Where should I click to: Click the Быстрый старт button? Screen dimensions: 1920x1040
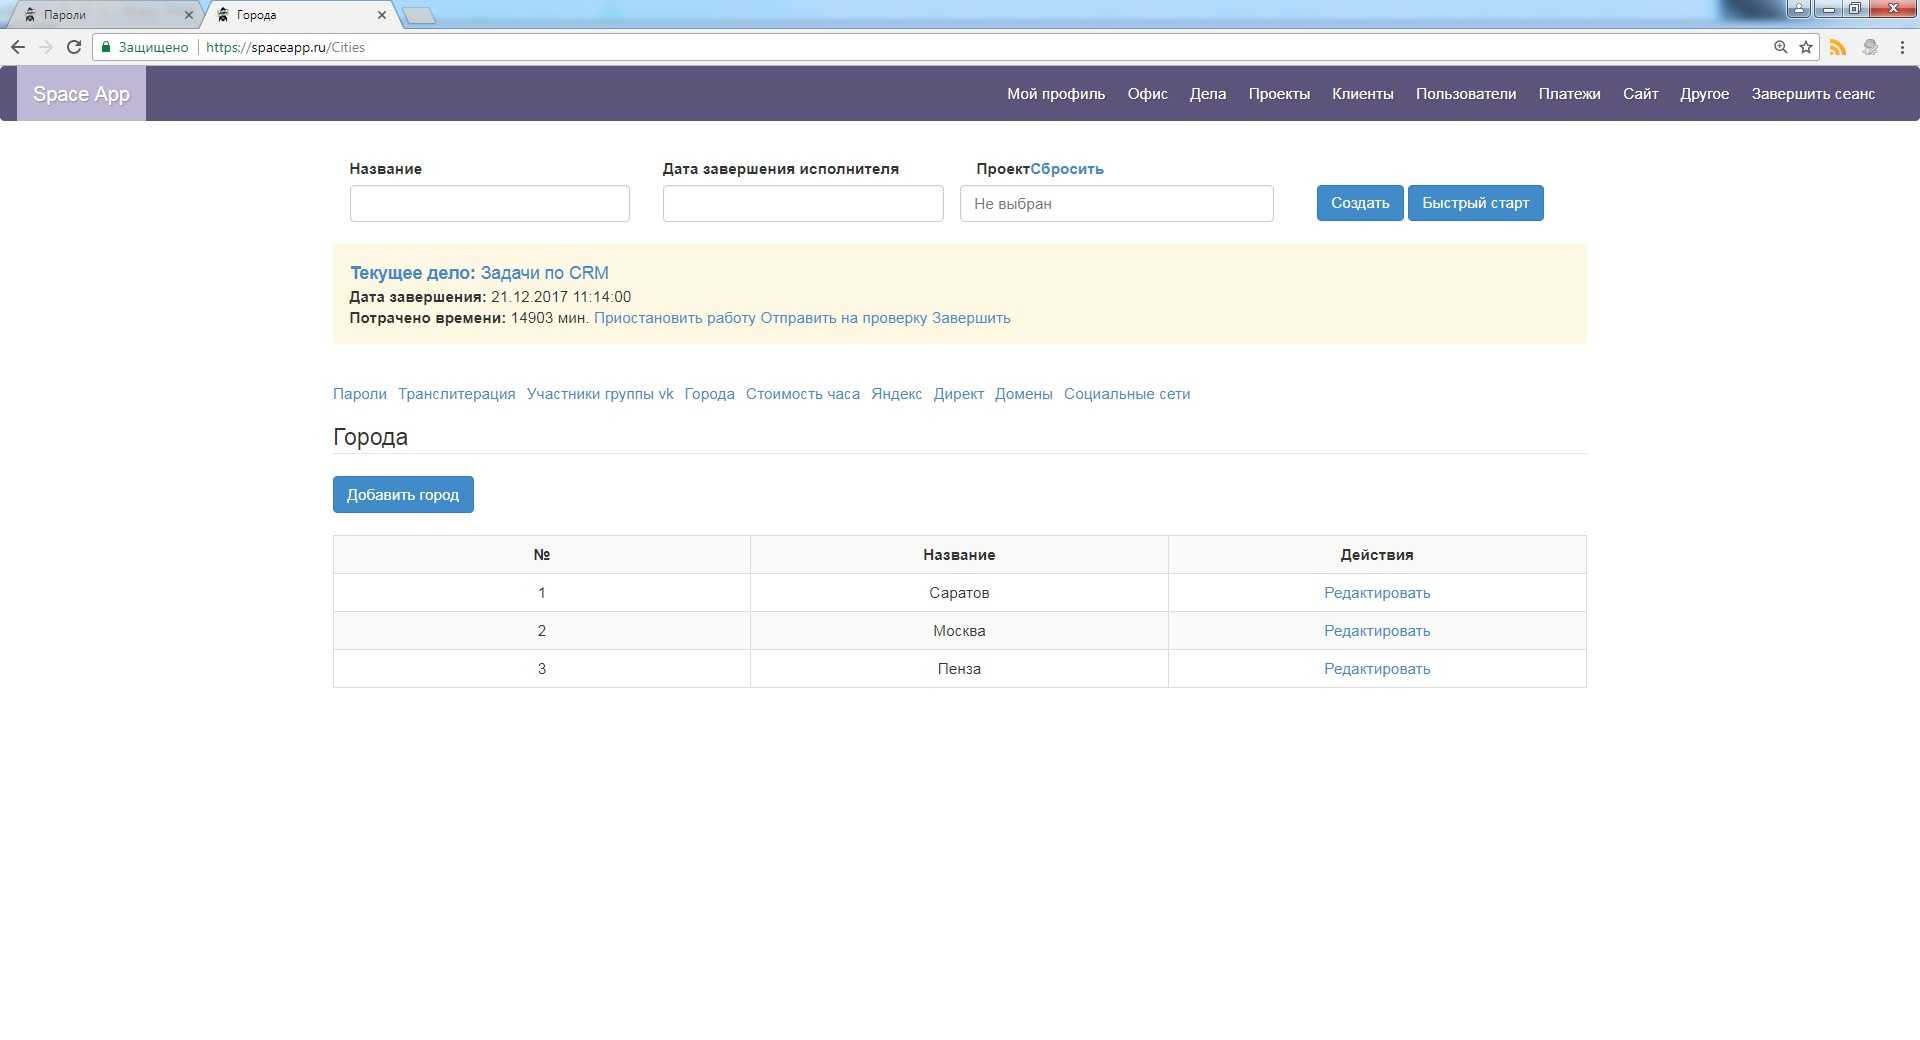point(1475,203)
